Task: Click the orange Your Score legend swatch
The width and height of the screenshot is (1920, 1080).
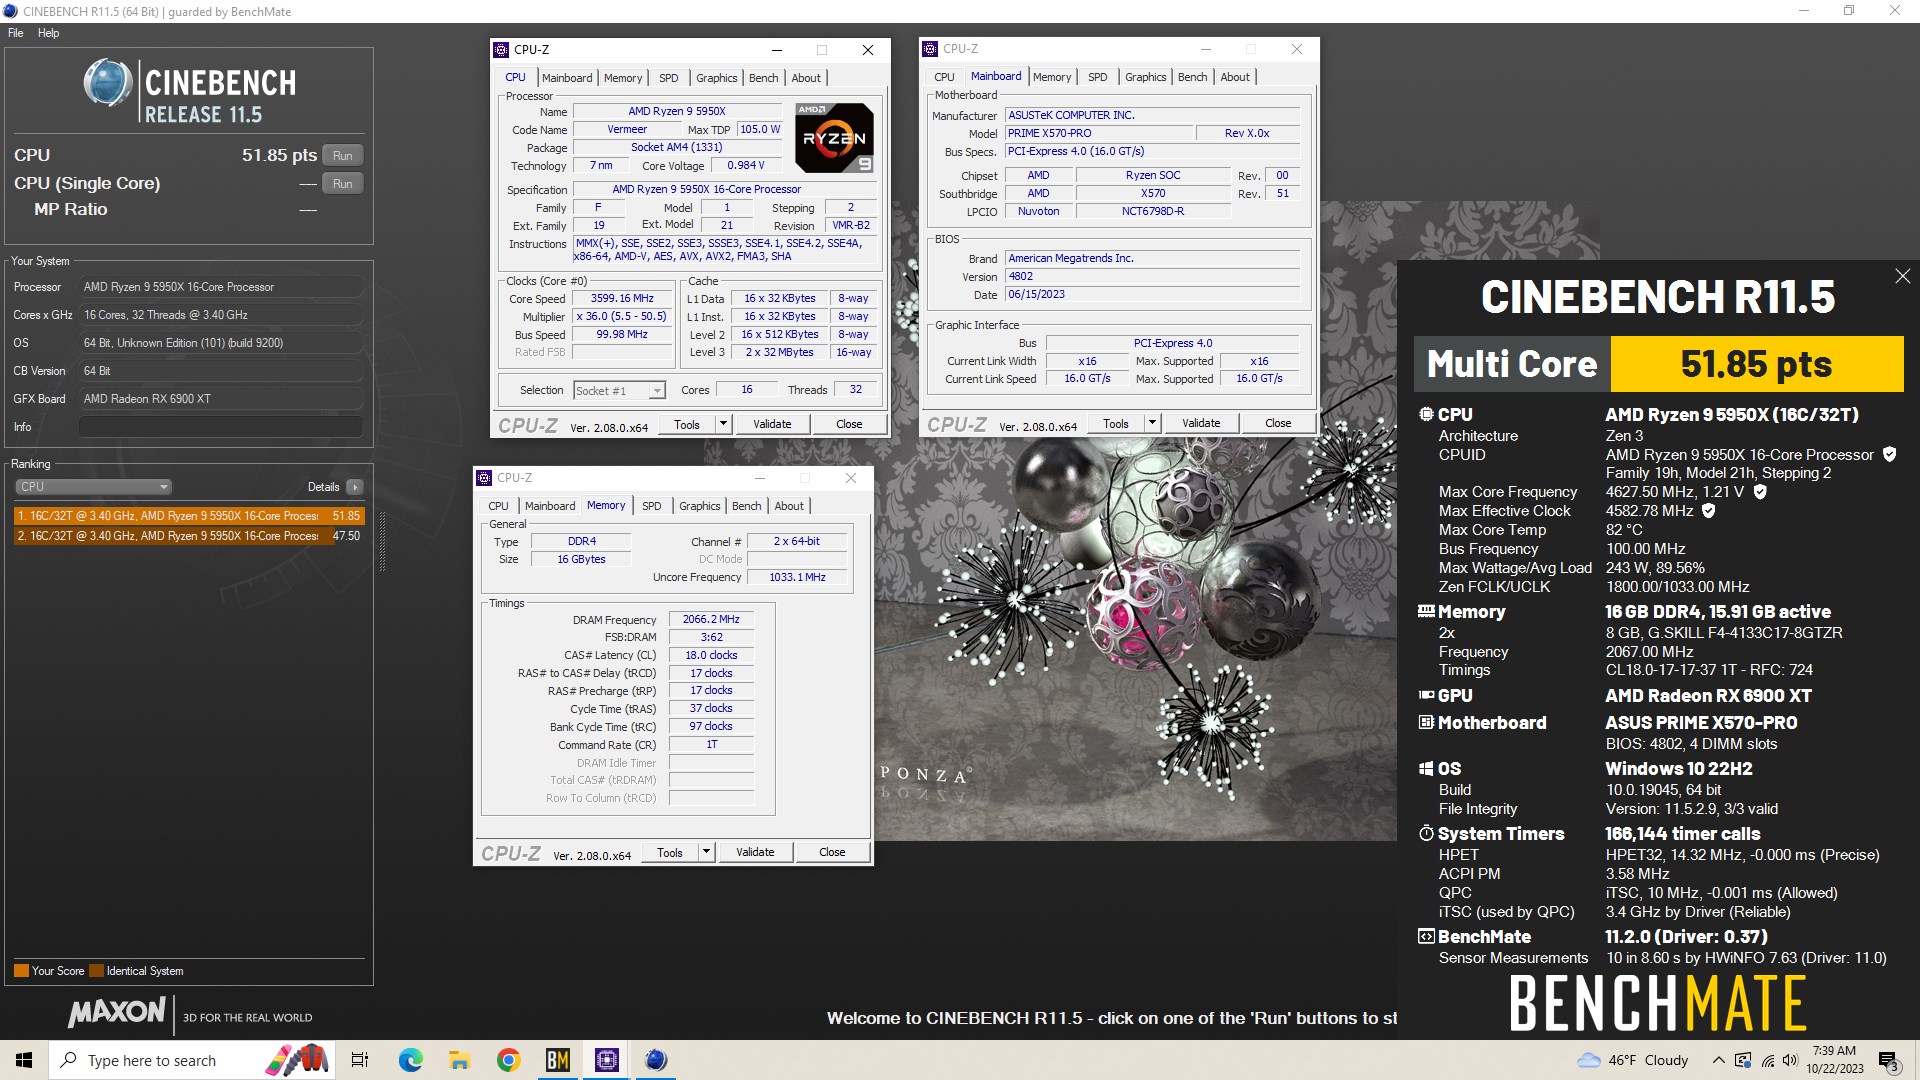Action: click(x=21, y=971)
